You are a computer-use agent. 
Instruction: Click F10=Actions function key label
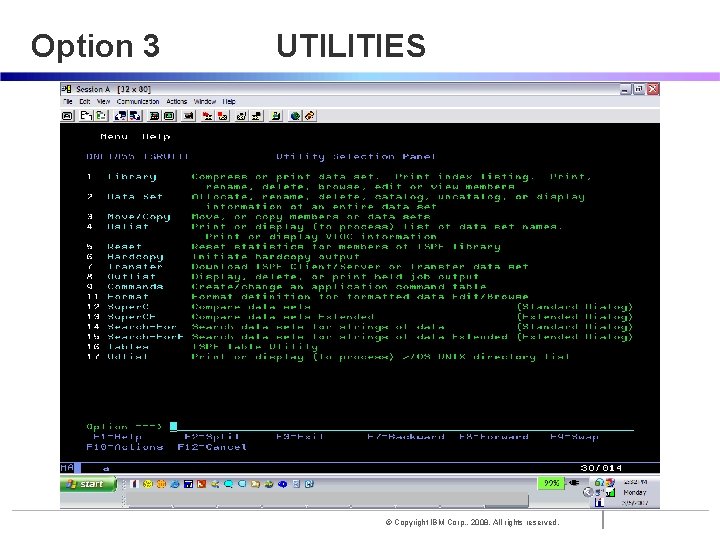pos(124,447)
